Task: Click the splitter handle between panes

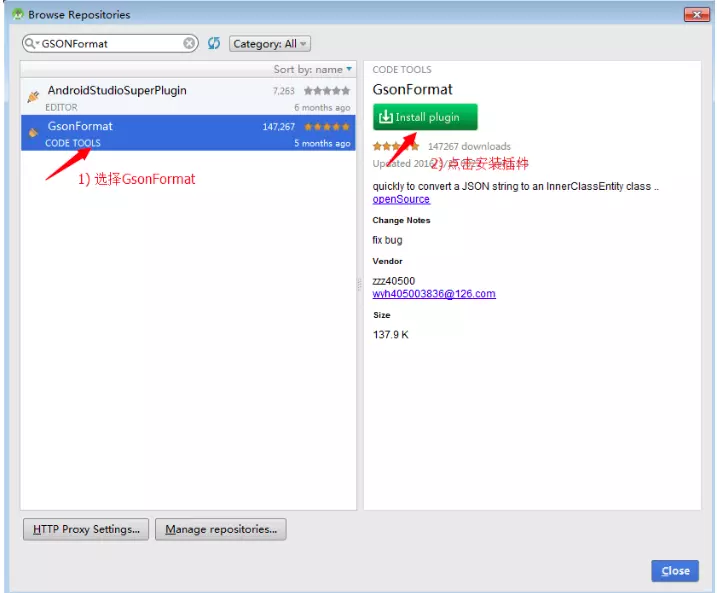Action: (359, 284)
